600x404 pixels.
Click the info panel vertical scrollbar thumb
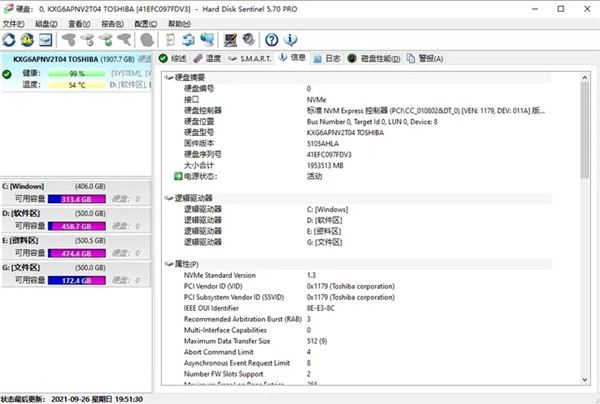pos(584,130)
